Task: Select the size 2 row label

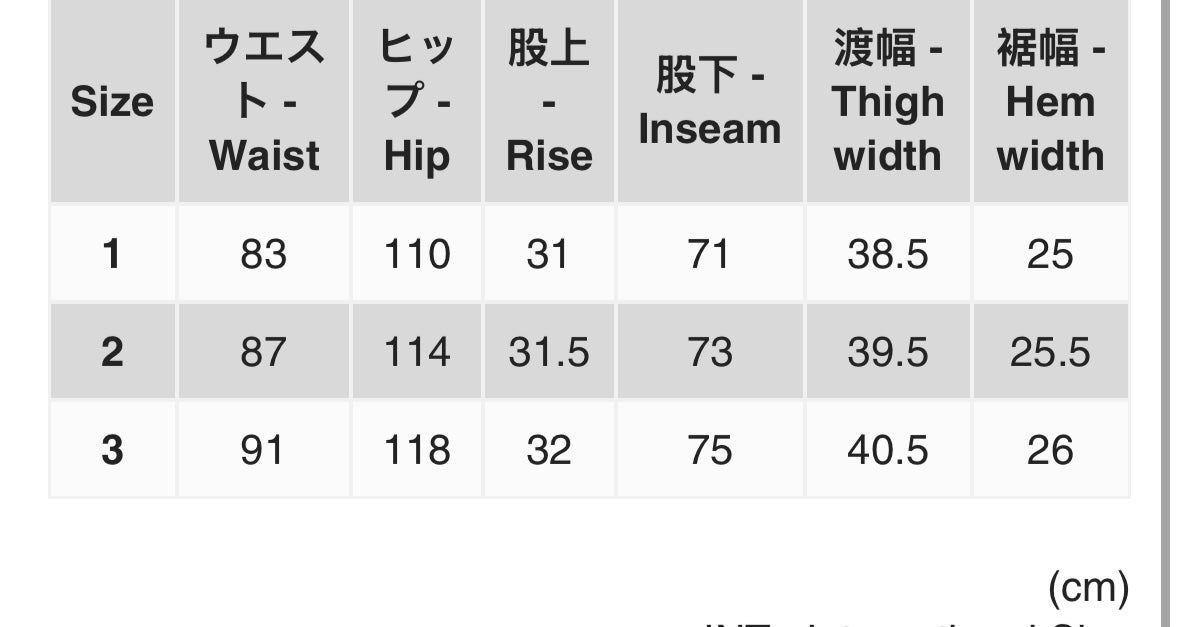Action: pos(112,352)
